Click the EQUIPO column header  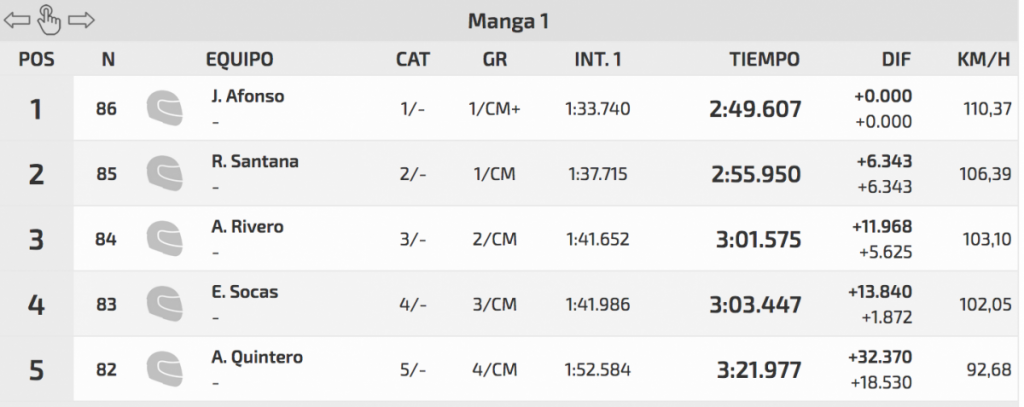[x=239, y=59]
